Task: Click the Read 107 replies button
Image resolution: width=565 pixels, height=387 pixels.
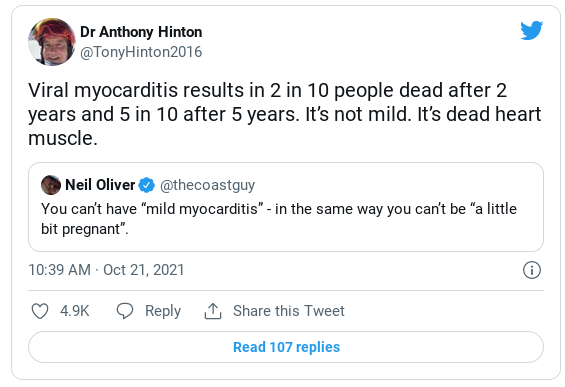Action: (x=286, y=347)
